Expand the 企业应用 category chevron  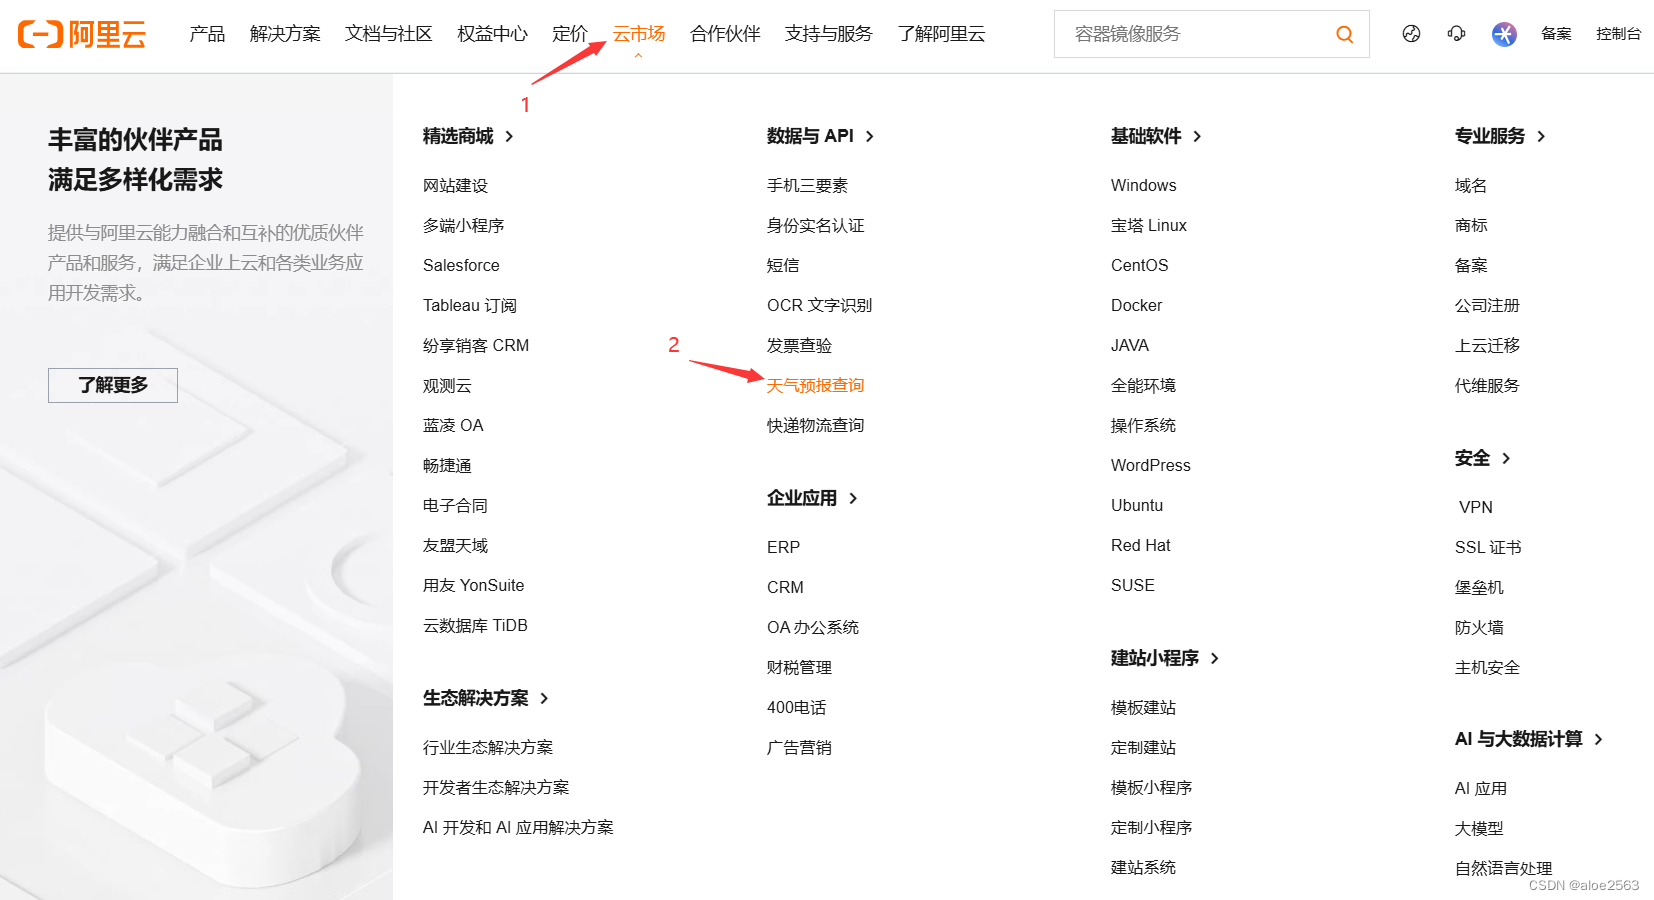pos(853,498)
